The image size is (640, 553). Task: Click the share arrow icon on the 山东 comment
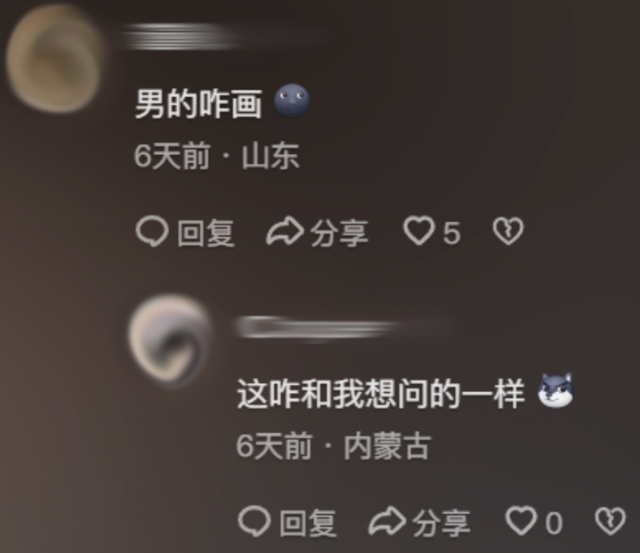[x=285, y=231]
